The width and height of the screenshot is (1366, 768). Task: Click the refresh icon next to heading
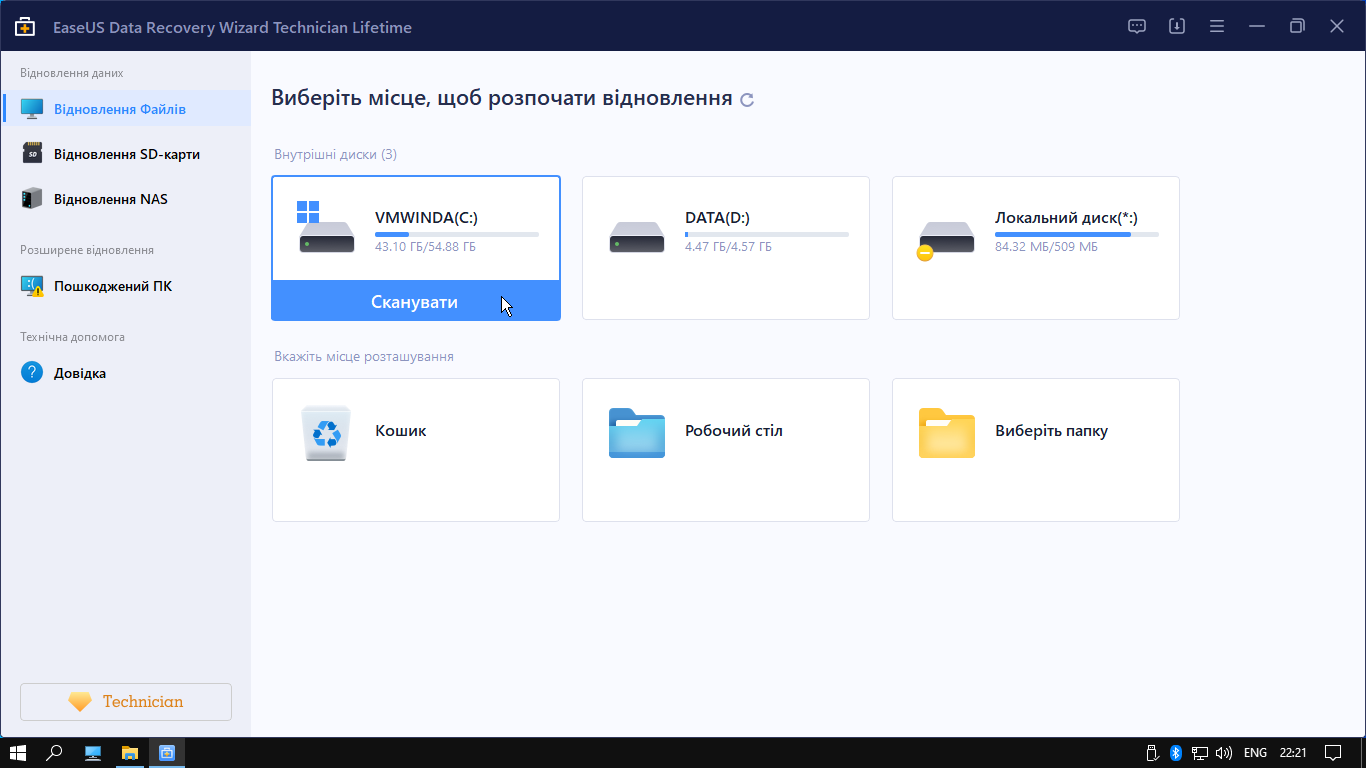tap(747, 100)
